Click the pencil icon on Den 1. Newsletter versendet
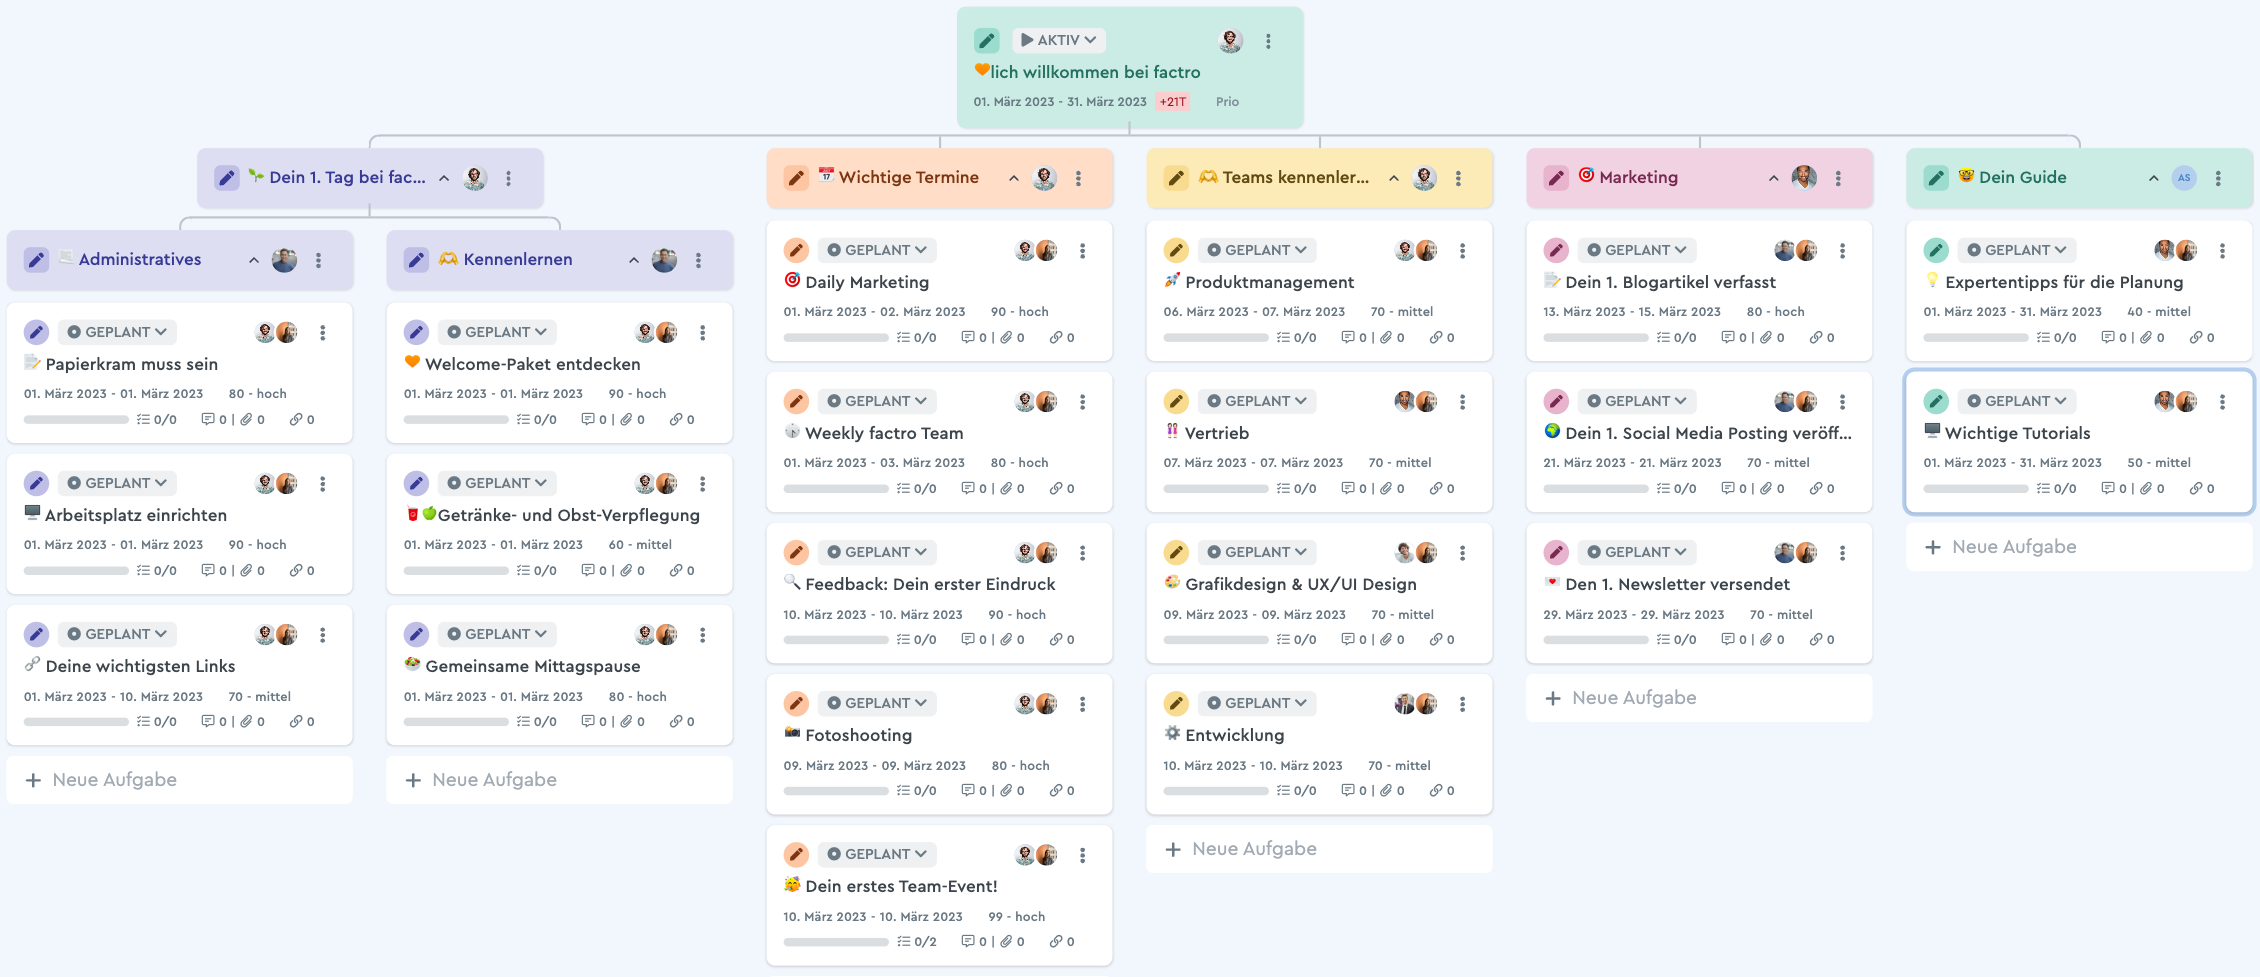This screenshot has height=977, width=2260. point(1556,553)
